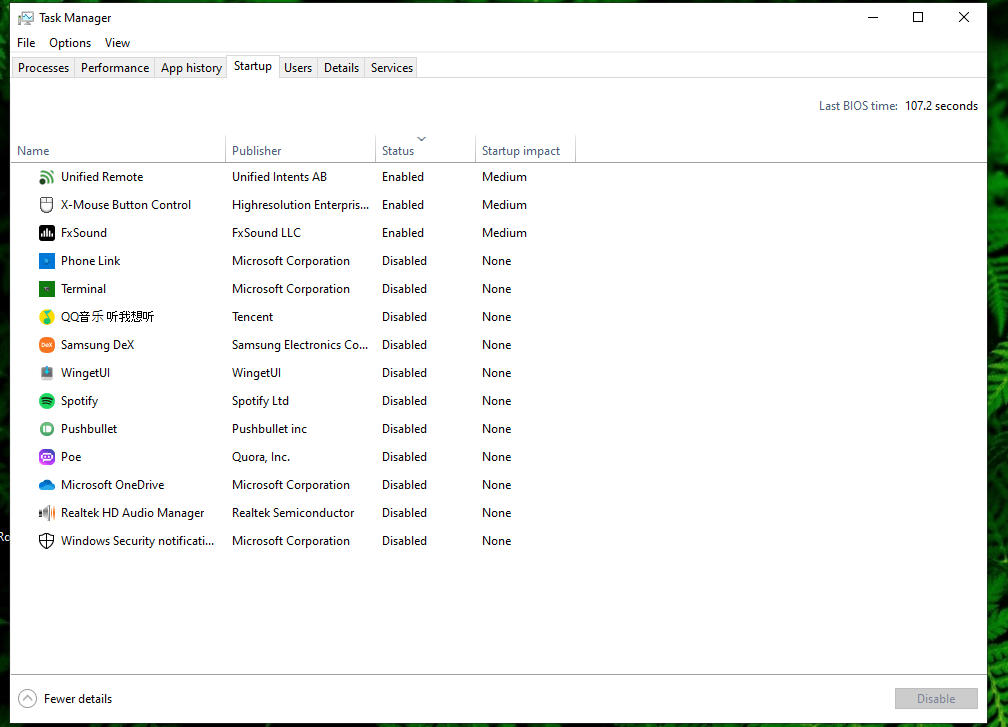Sort by the Name column header

click(118, 150)
